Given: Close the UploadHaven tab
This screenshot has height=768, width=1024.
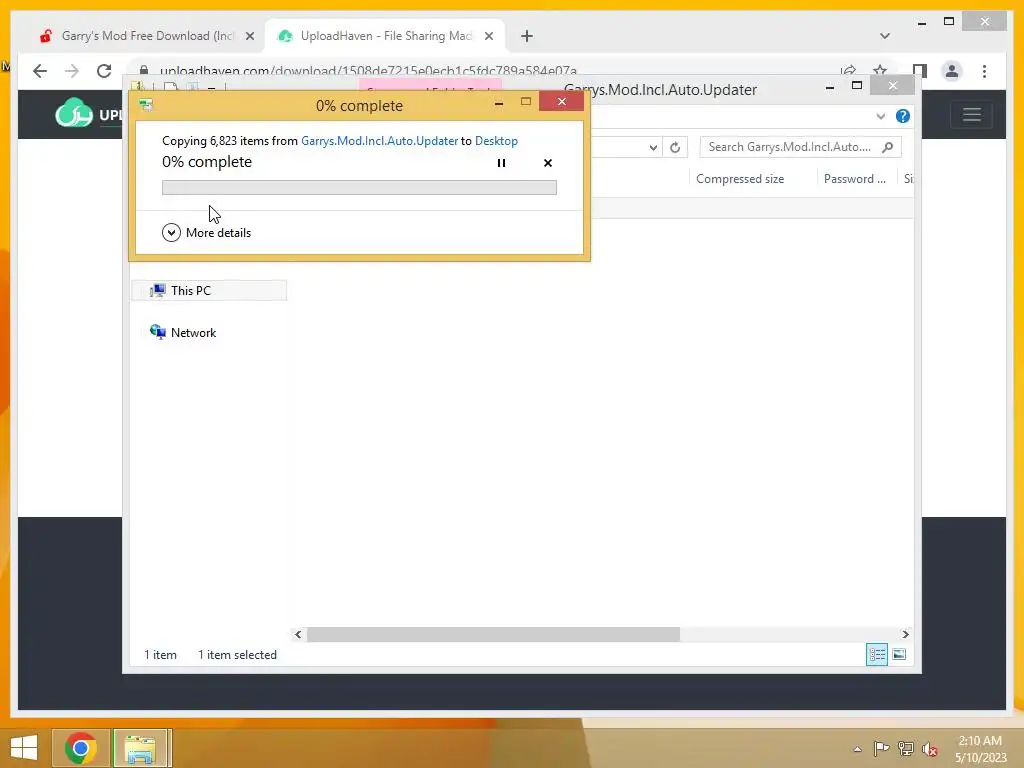Looking at the screenshot, I should [x=488, y=36].
